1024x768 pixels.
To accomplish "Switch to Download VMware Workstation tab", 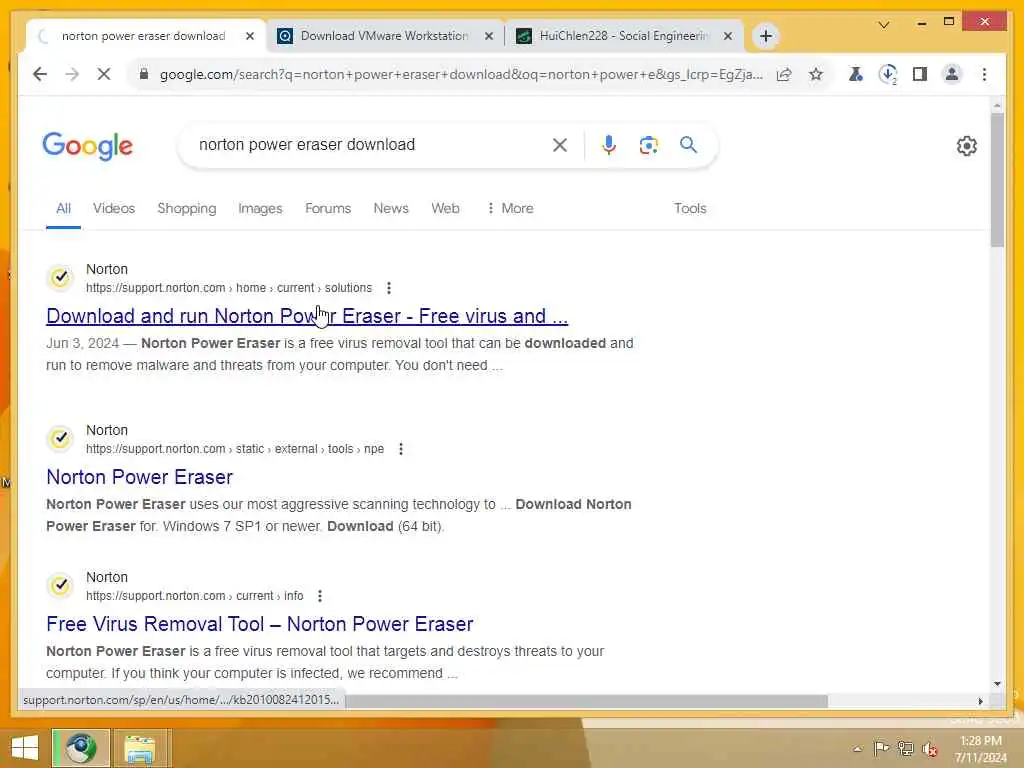I will pos(385,36).
